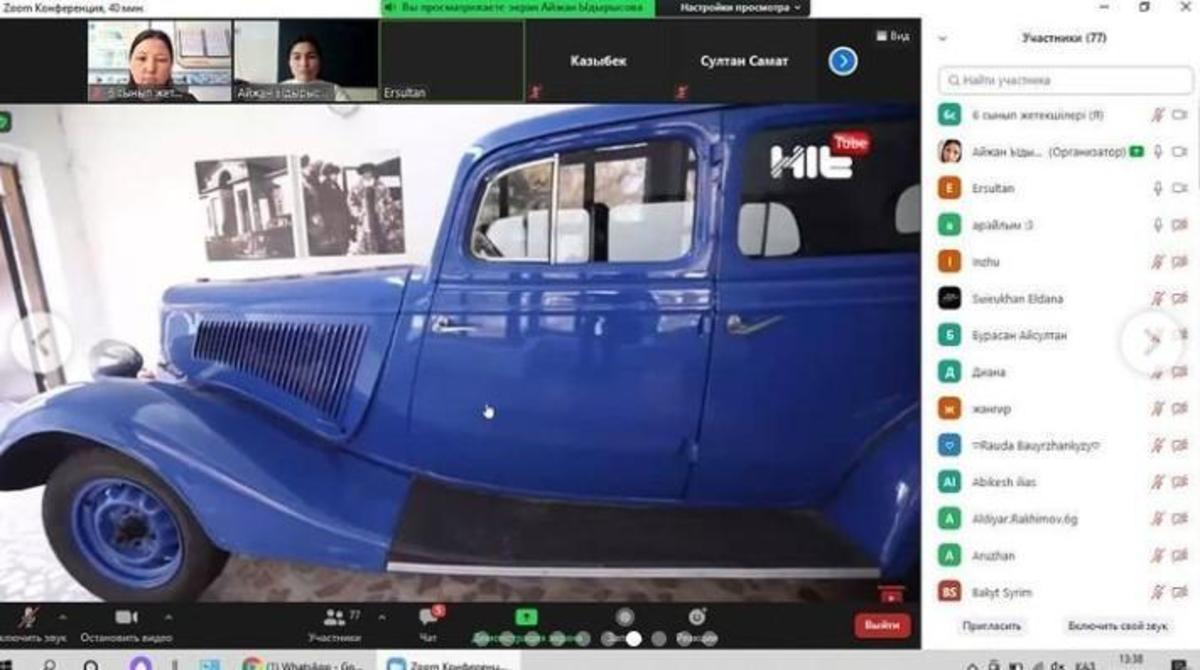Screen dimensions: 1200x670
Task: Open the Участники participants icon in the toolbar
Action: click(334, 618)
